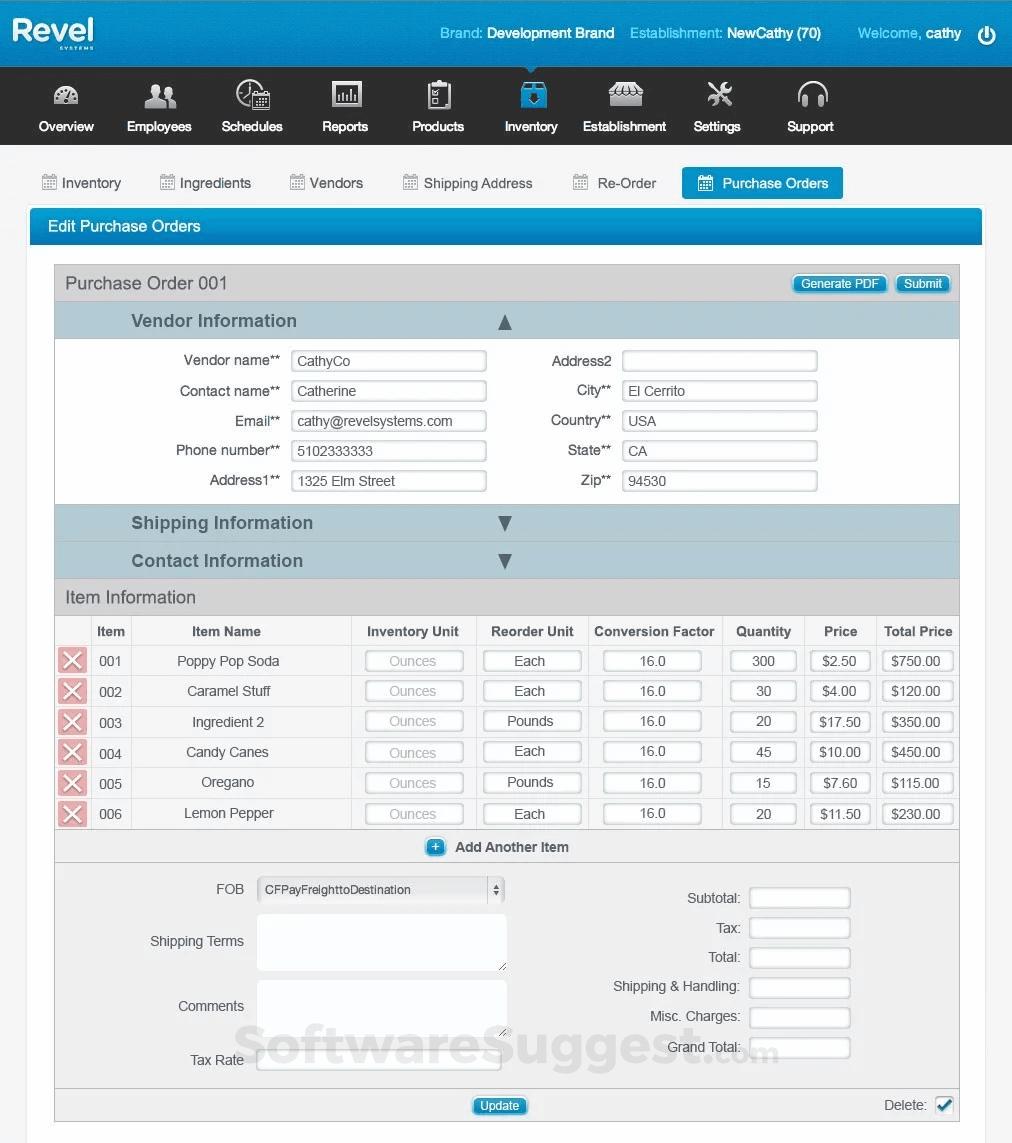Click inside the Tax Rate field
Screen dimensions: 1012x1143
click(x=378, y=1060)
